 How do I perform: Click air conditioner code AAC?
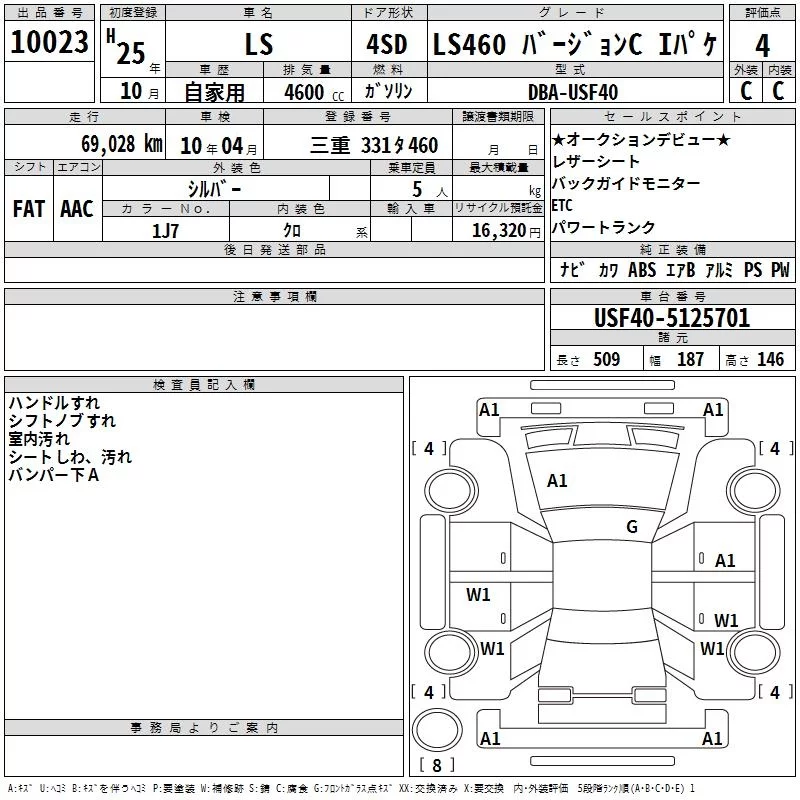(x=77, y=209)
